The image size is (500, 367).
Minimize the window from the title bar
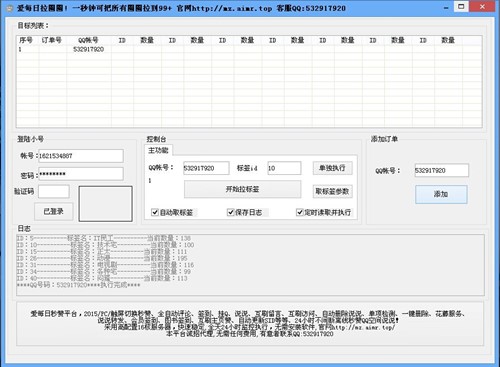[446, 7]
